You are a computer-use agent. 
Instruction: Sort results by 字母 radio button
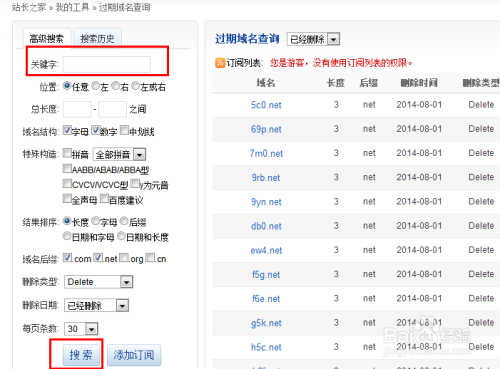click(95, 221)
